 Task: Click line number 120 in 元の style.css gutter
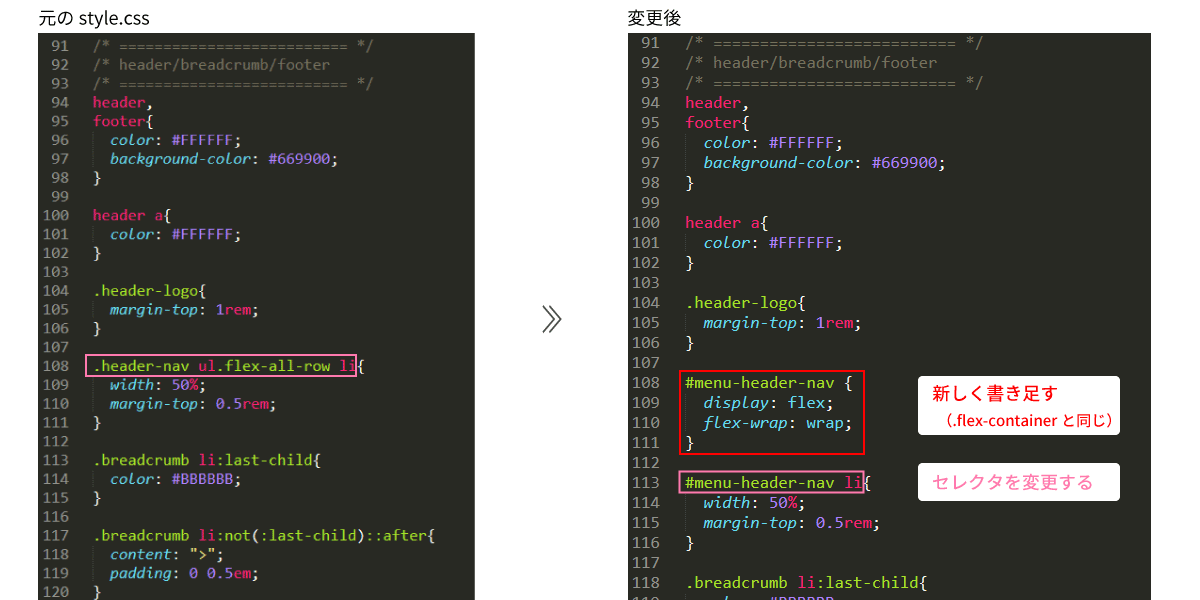(56, 592)
